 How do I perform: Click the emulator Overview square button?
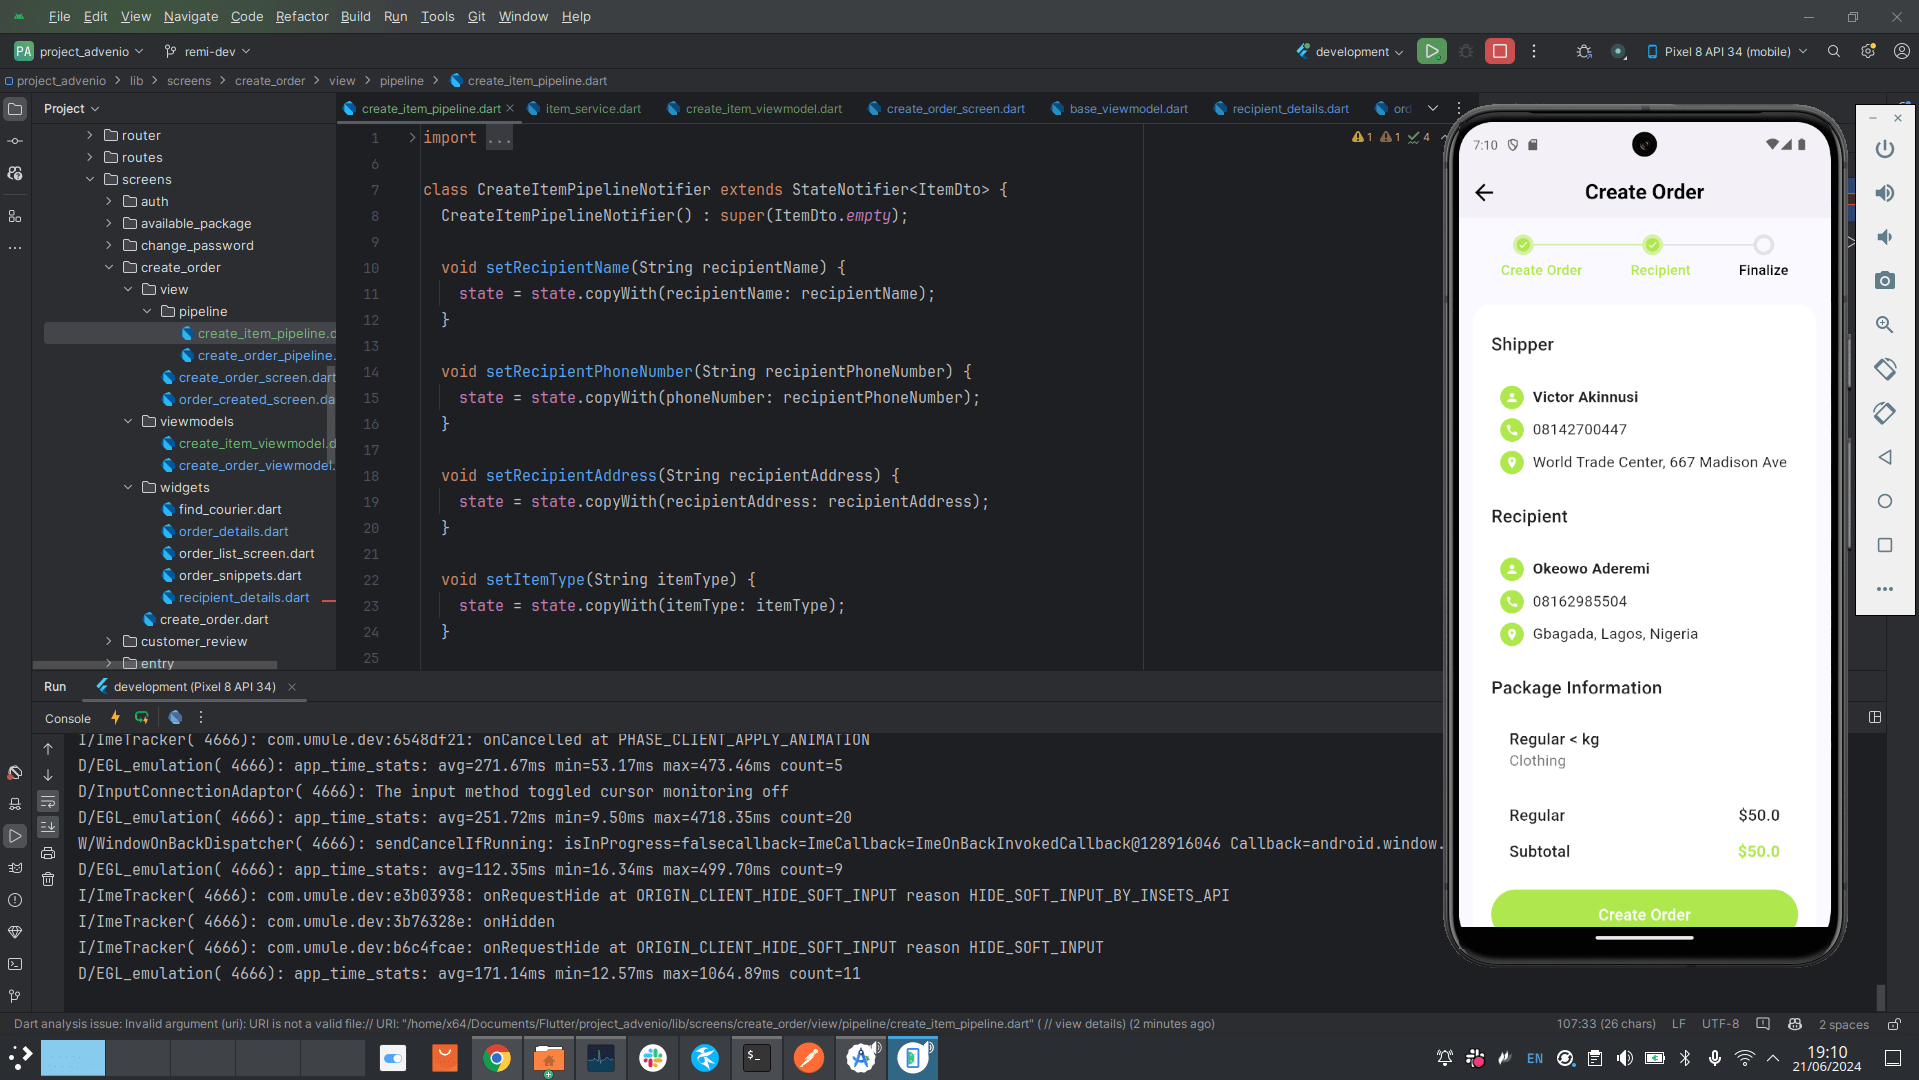pos(1885,545)
